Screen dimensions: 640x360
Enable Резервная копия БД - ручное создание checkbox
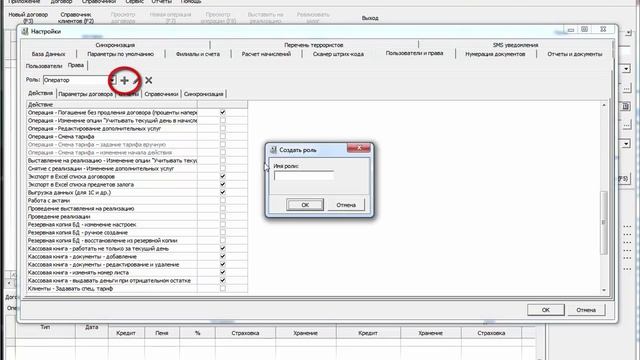222,232
